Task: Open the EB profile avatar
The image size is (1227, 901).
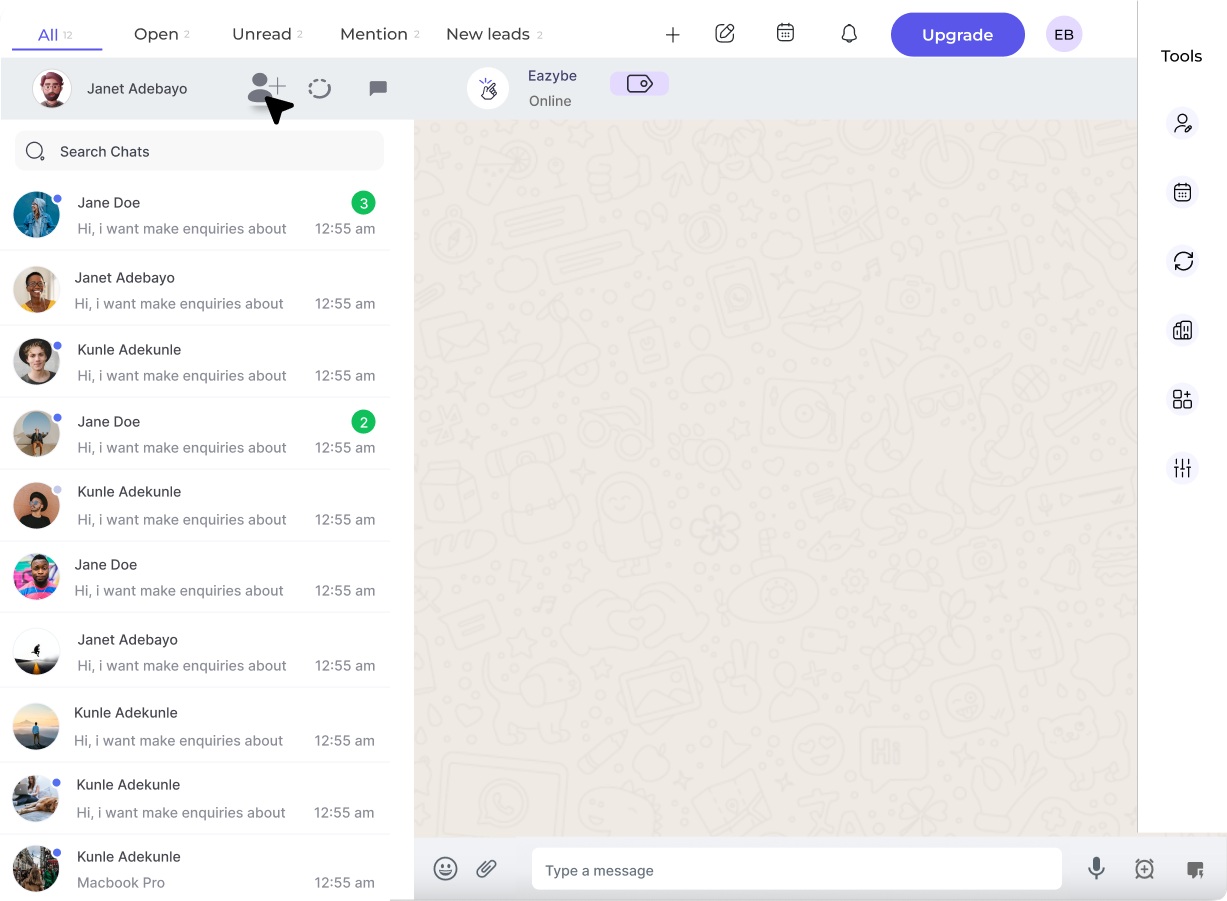Action: [x=1063, y=33]
